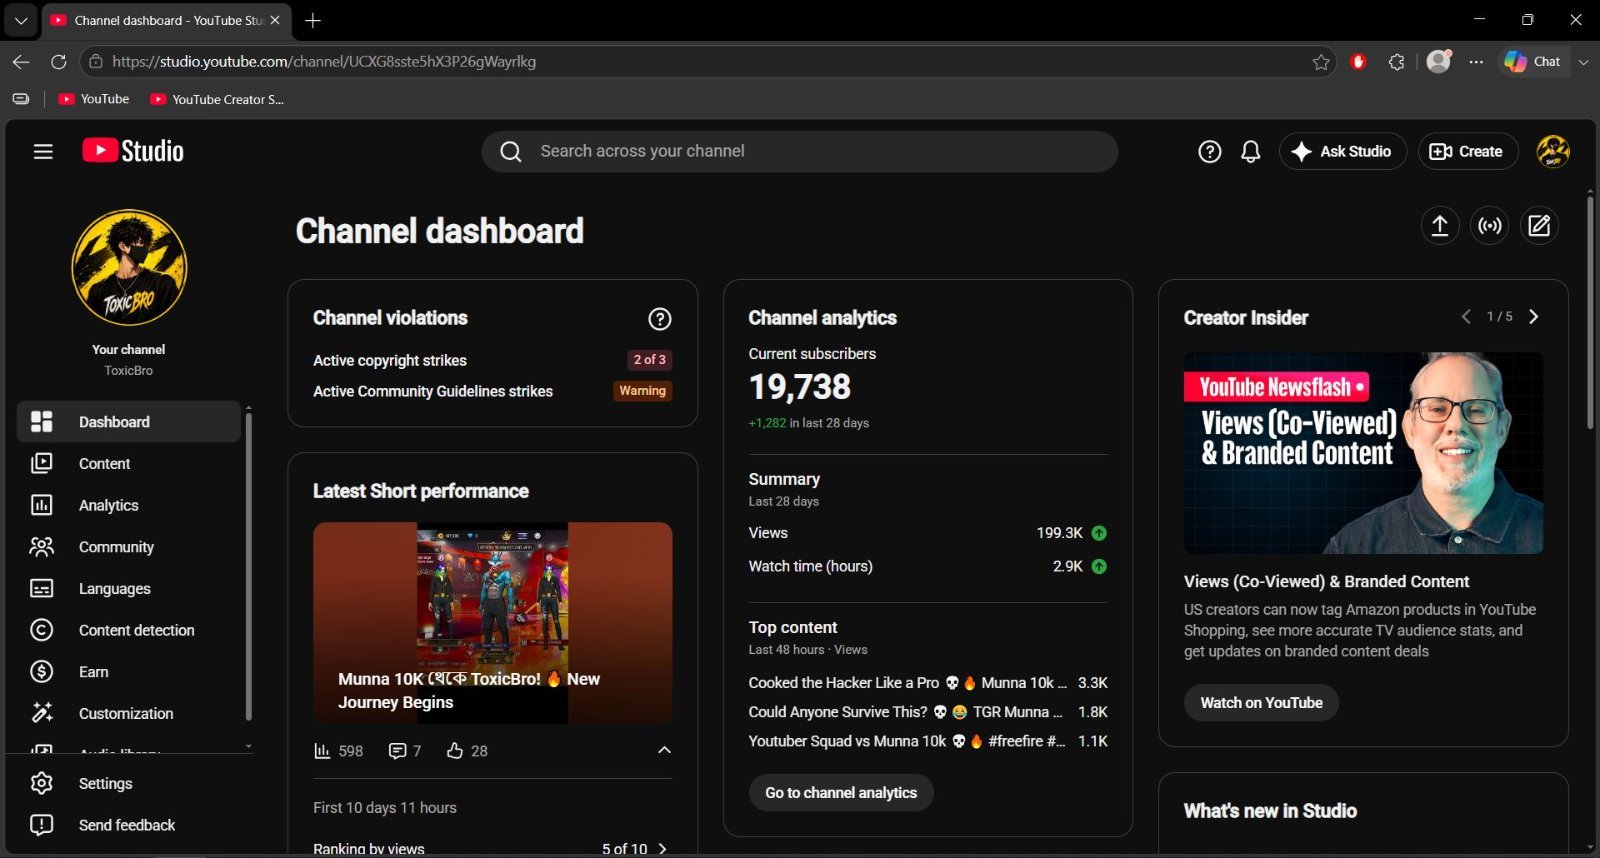Click the green up arrow beside Views 199.3K

point(1099,533)
